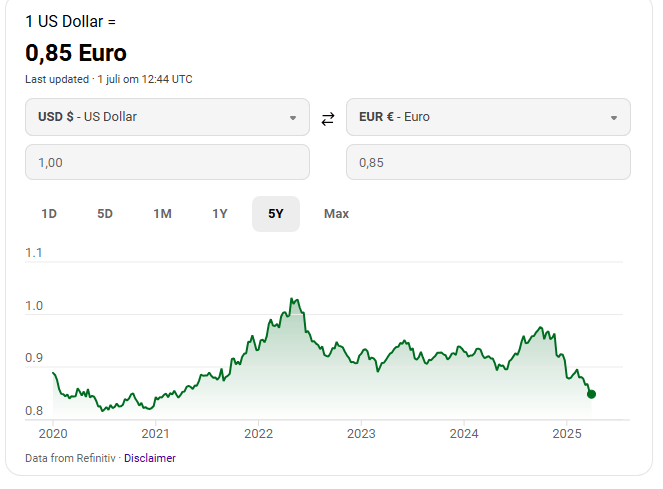
Task: Click the 0,85 Euro result heading
Action: click(x=76, y=53)
